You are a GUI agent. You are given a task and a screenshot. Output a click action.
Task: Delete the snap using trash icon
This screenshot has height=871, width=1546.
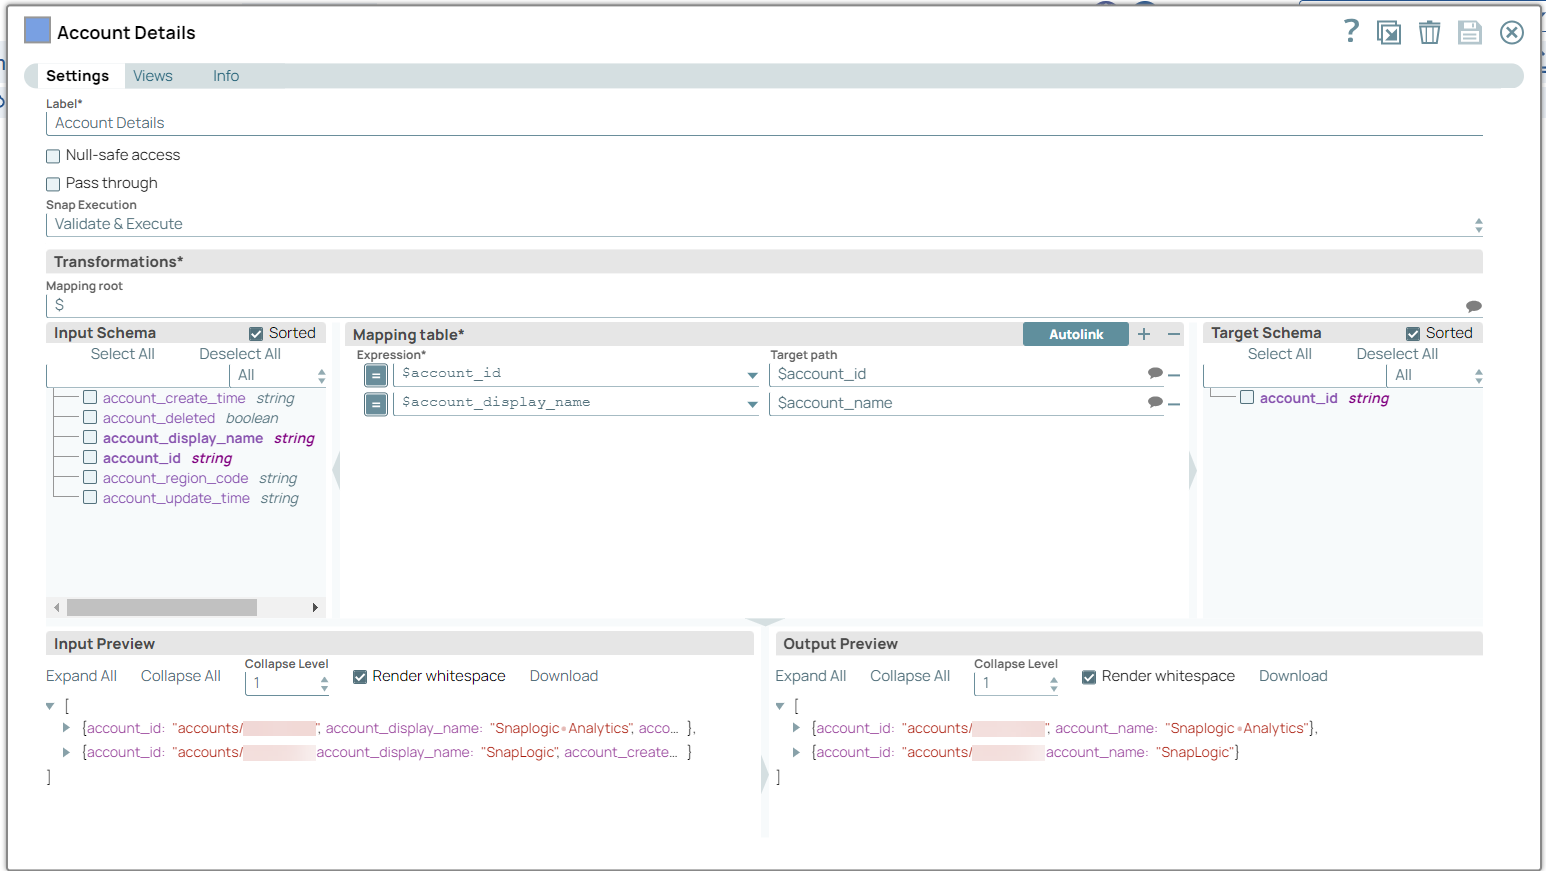1429,31
